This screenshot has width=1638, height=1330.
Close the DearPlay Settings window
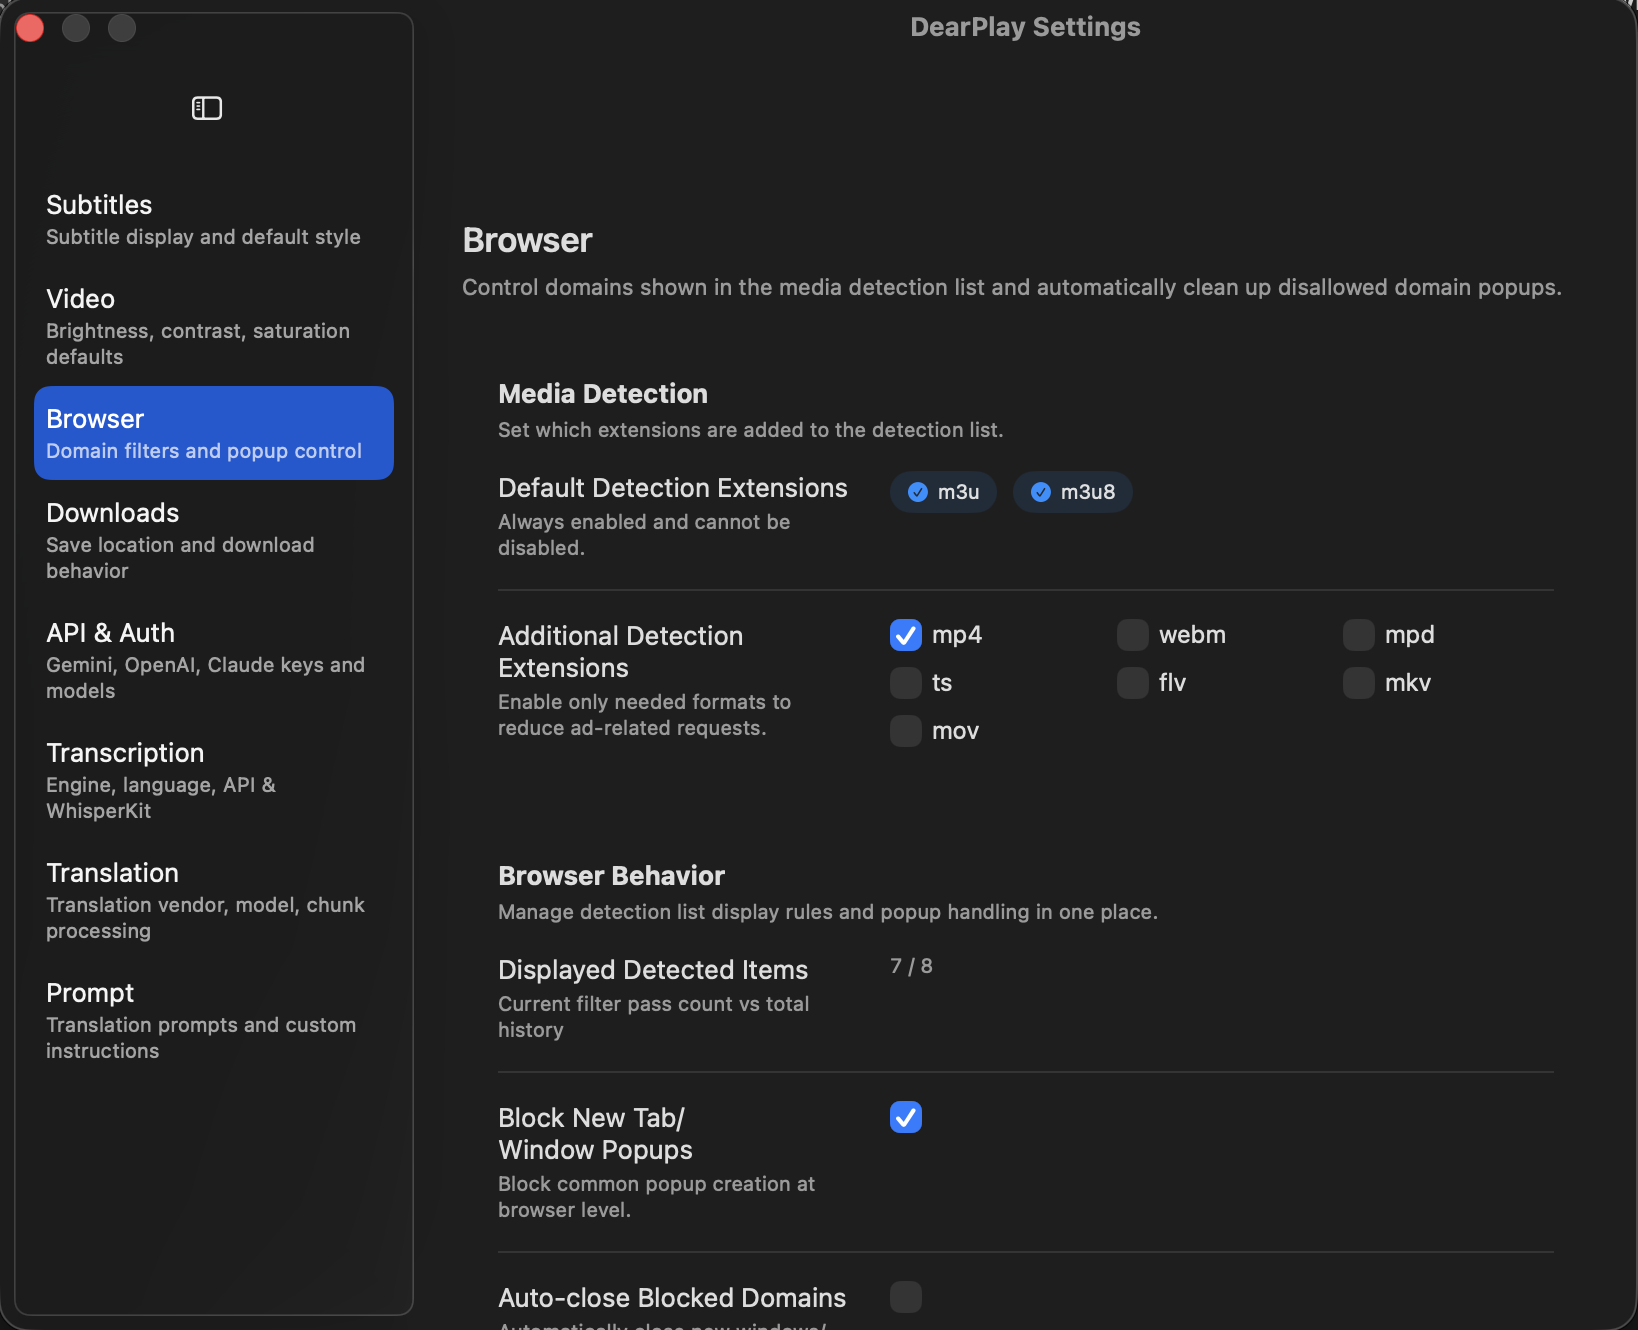(30, 28)
